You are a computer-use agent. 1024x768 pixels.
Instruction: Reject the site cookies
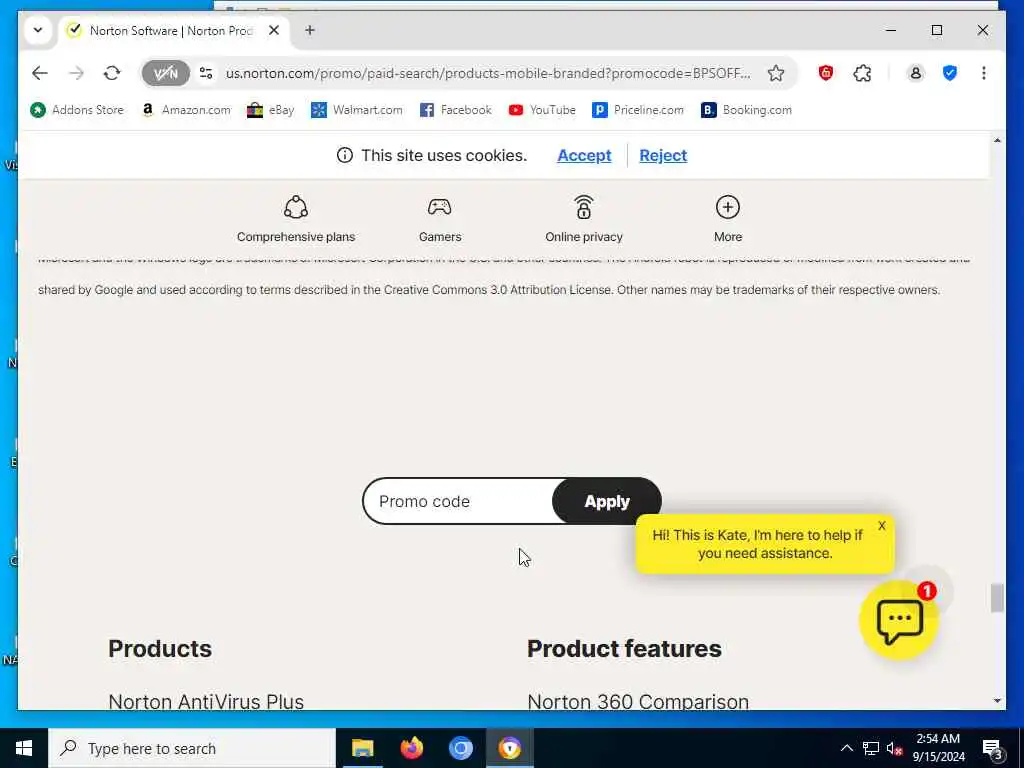click(x=663, y=155)
